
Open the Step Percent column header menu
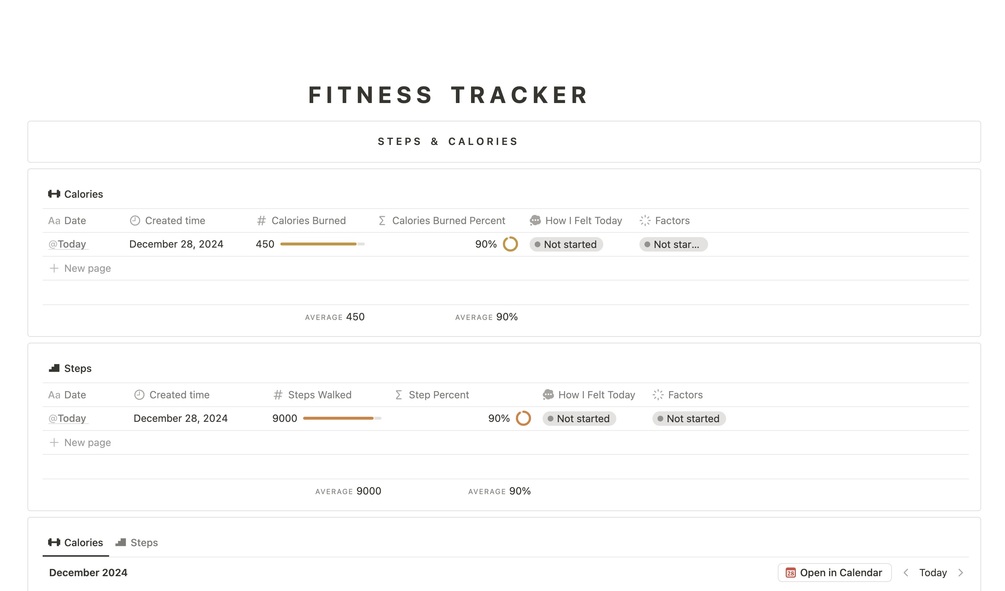(438, 395)
